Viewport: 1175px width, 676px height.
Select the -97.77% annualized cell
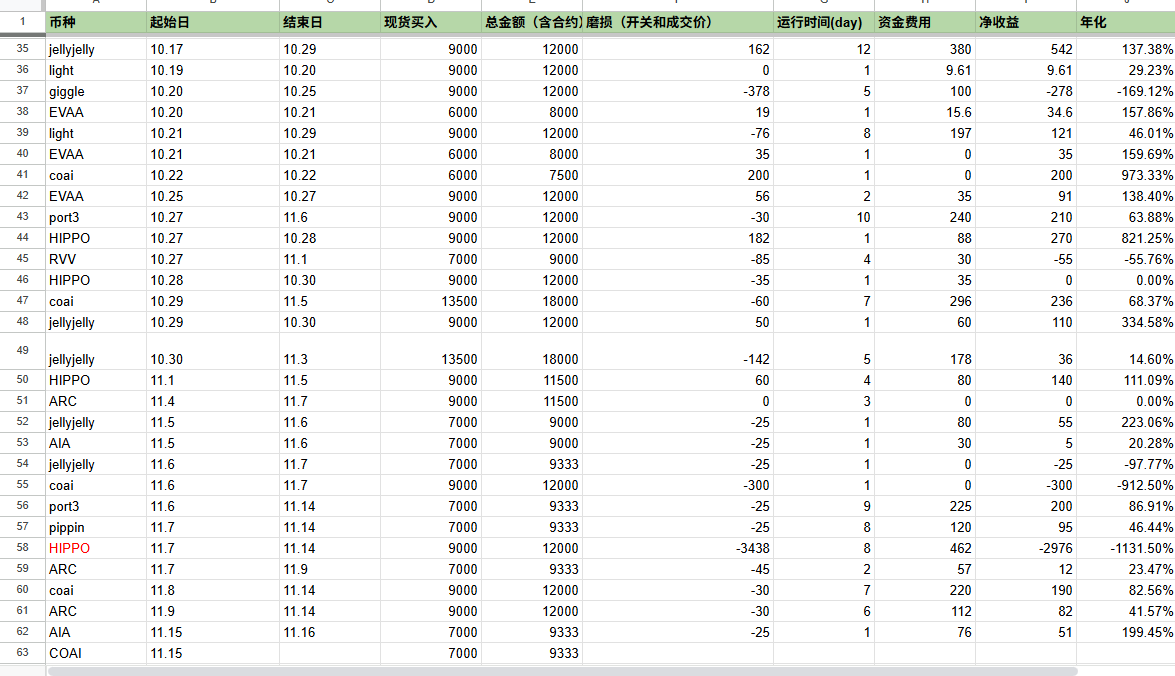pos(1126,464)
